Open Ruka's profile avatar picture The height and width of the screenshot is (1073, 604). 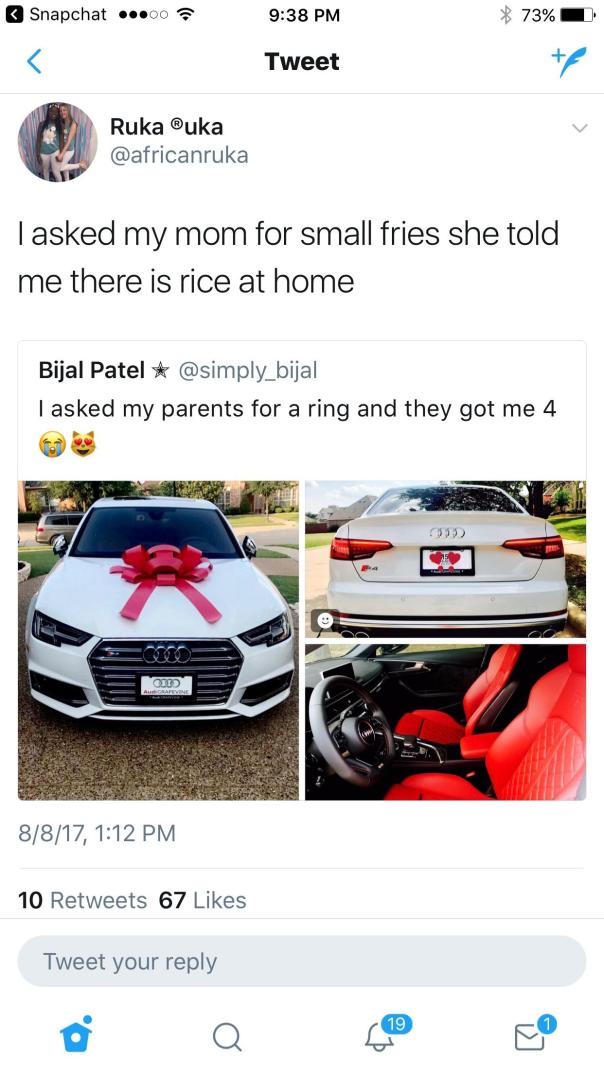click(x=57, y=142)
